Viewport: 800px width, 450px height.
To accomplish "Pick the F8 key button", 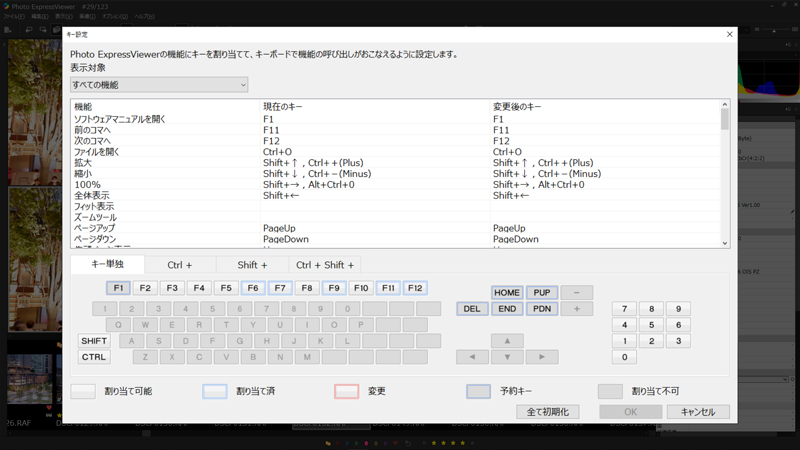I will click(x=307, y=288).
